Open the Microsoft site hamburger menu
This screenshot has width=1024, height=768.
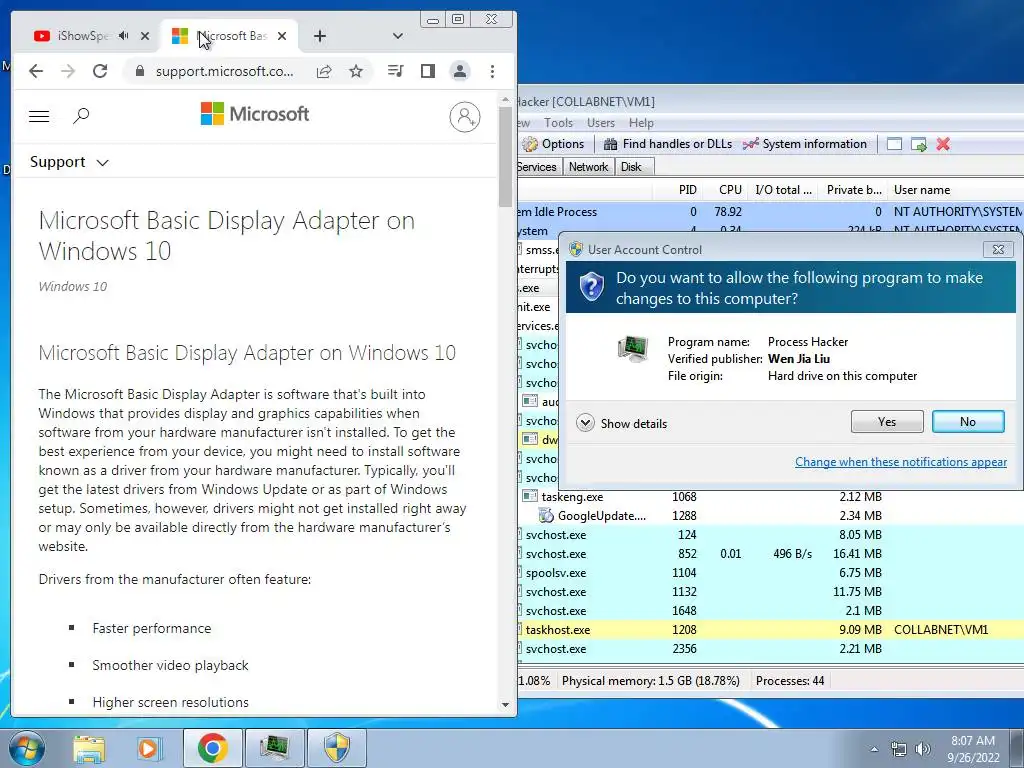(x=39, y=116)
